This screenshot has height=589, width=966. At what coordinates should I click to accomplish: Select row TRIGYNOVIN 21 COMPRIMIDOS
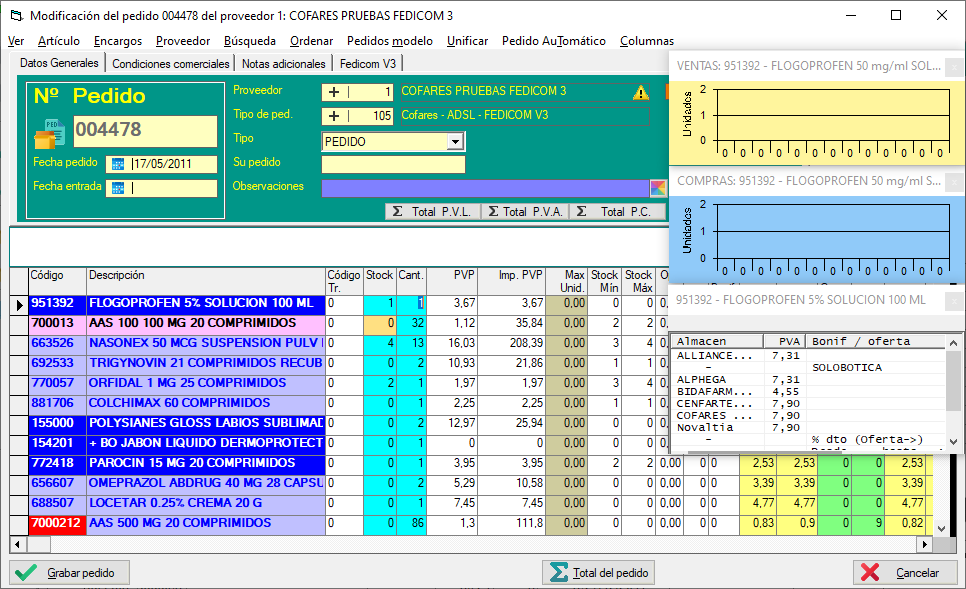206,364
